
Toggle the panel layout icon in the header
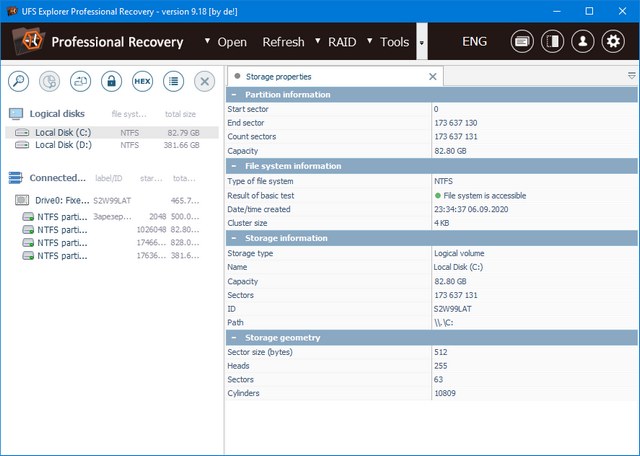point(551,42)
